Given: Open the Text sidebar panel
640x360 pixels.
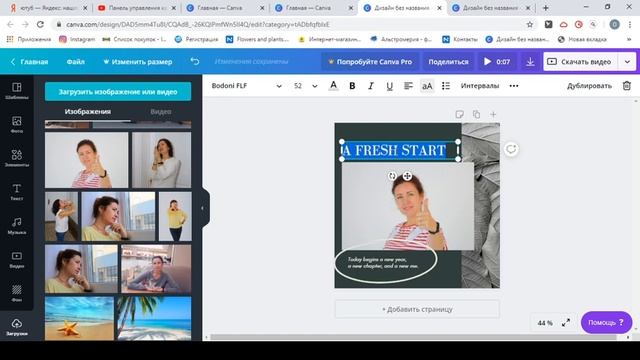Looking at the screenshot, I should point(17,192).
